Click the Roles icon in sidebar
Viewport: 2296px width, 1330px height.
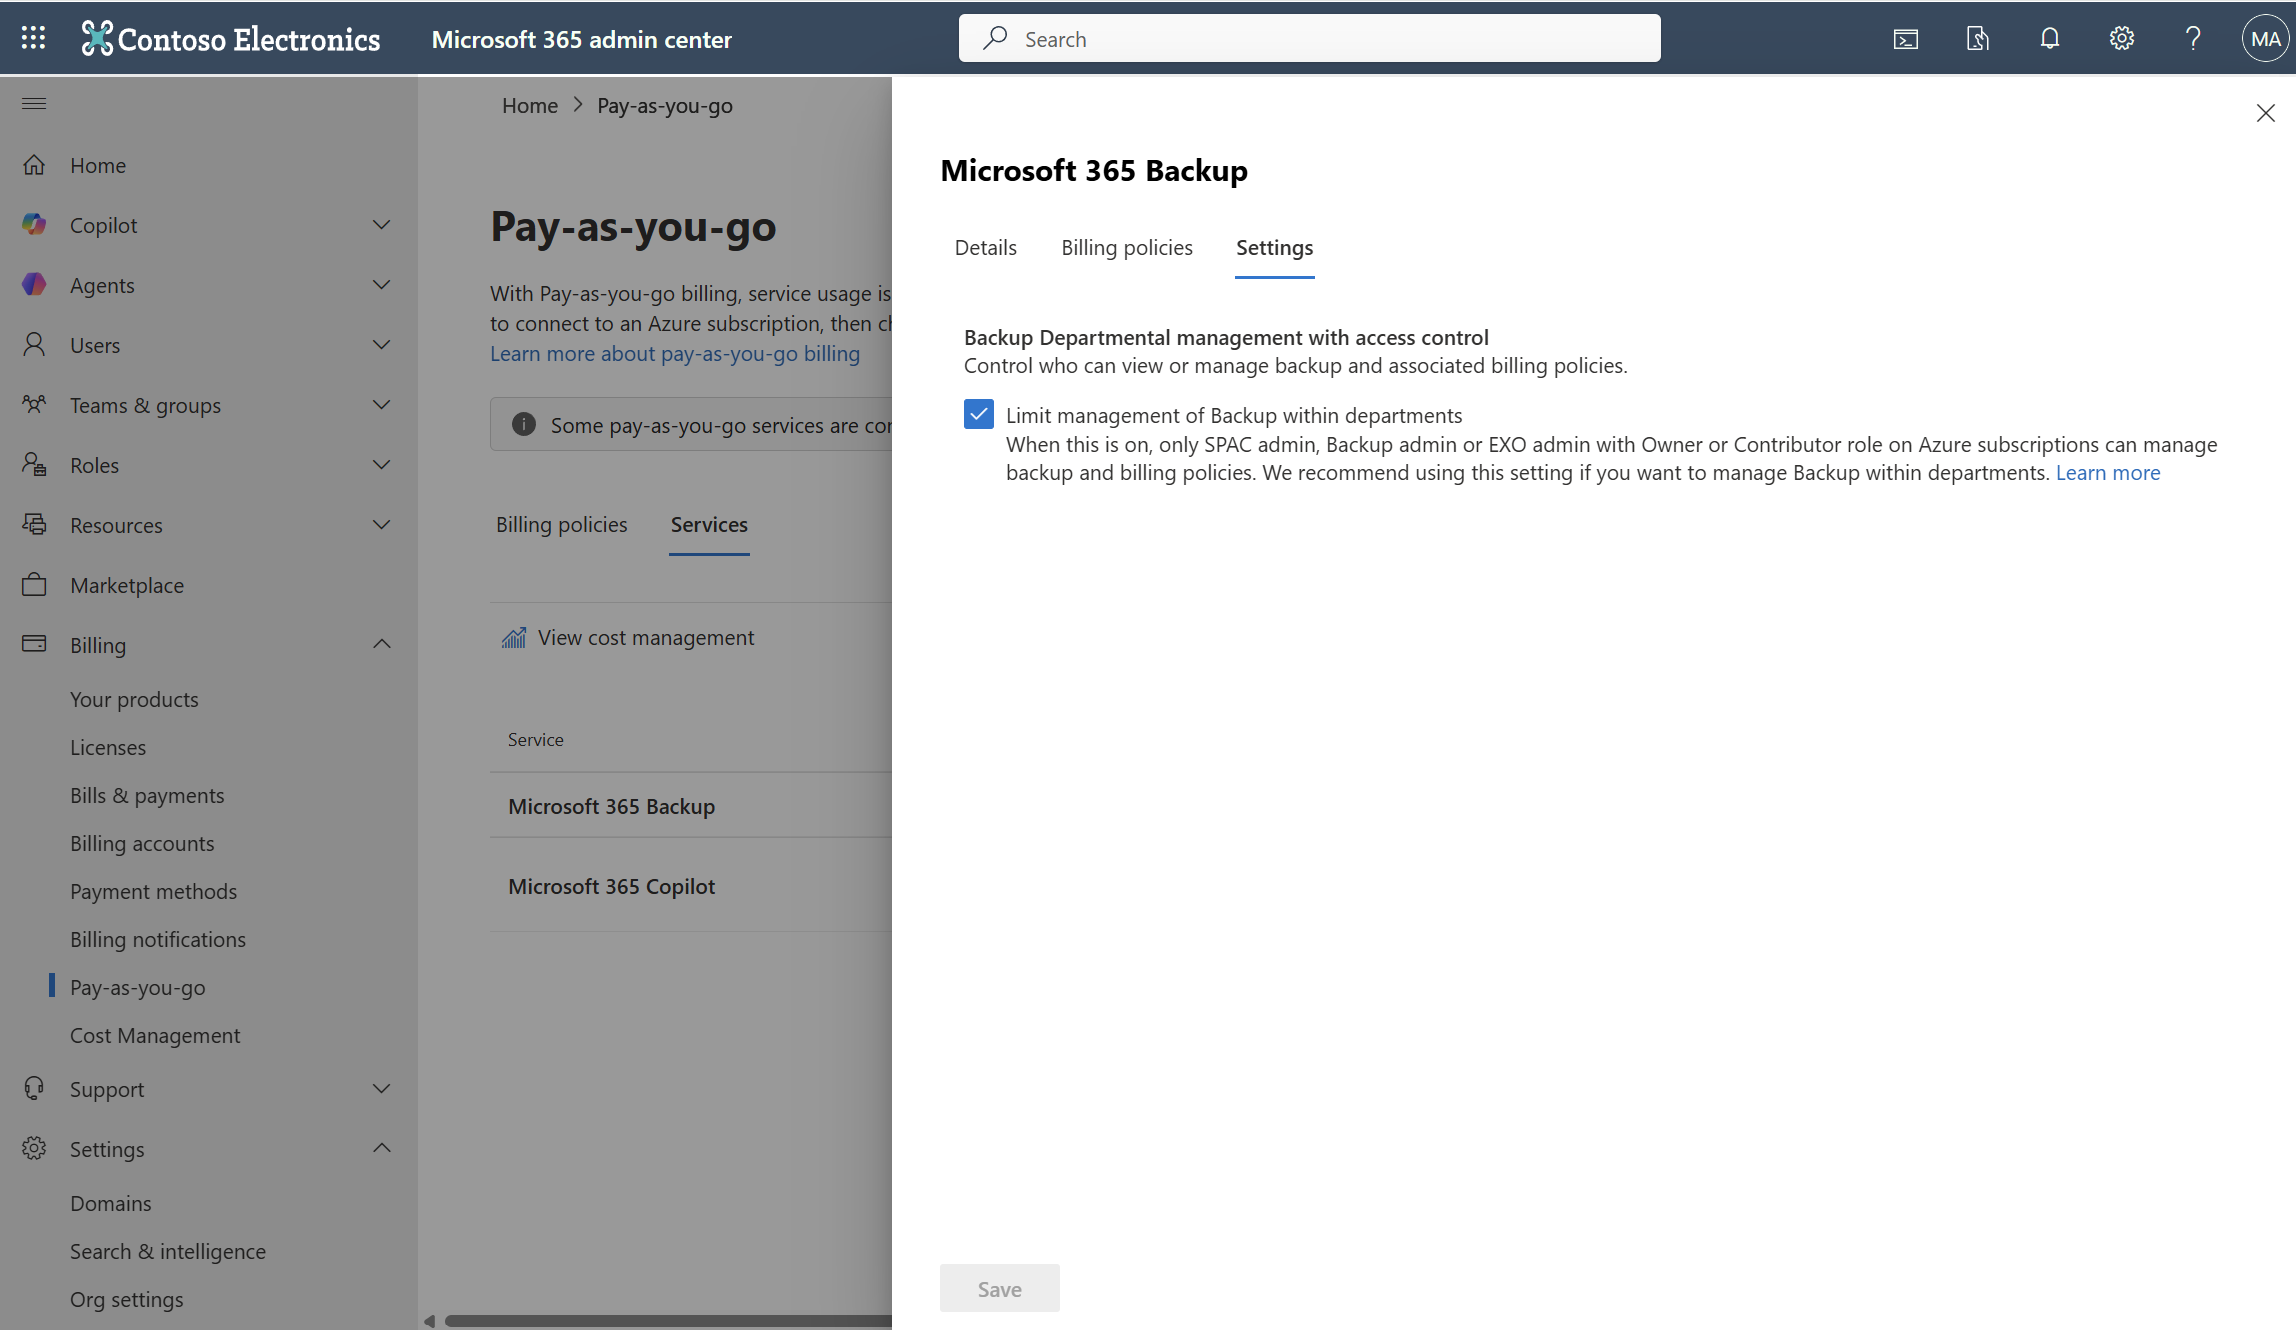click(34, 465)
